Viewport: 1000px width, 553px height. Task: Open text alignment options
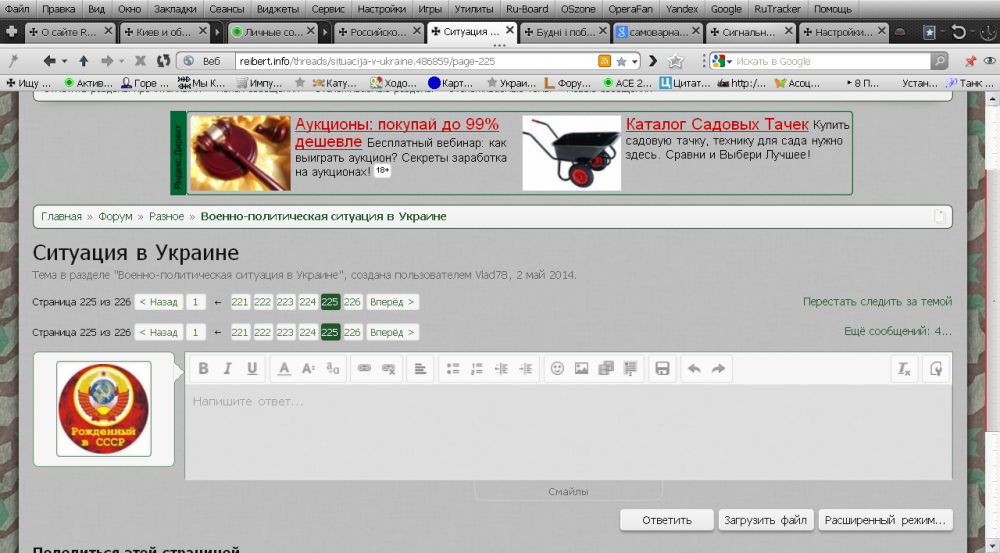(420, 369)
